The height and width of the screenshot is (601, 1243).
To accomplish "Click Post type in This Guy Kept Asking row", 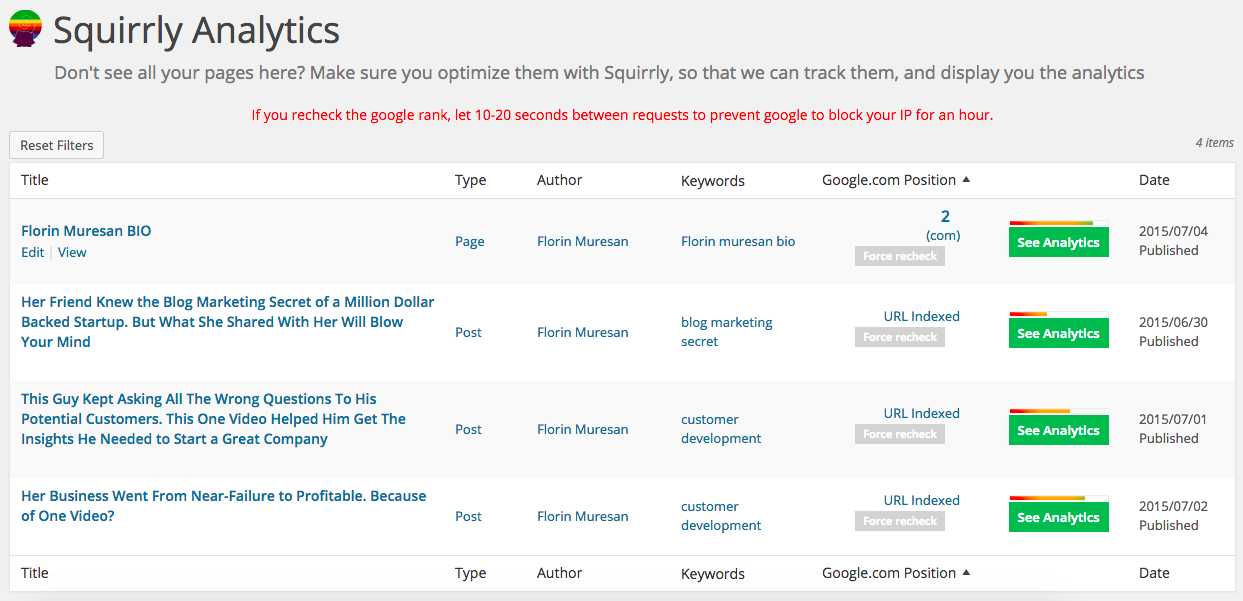I will pos(469,429).
